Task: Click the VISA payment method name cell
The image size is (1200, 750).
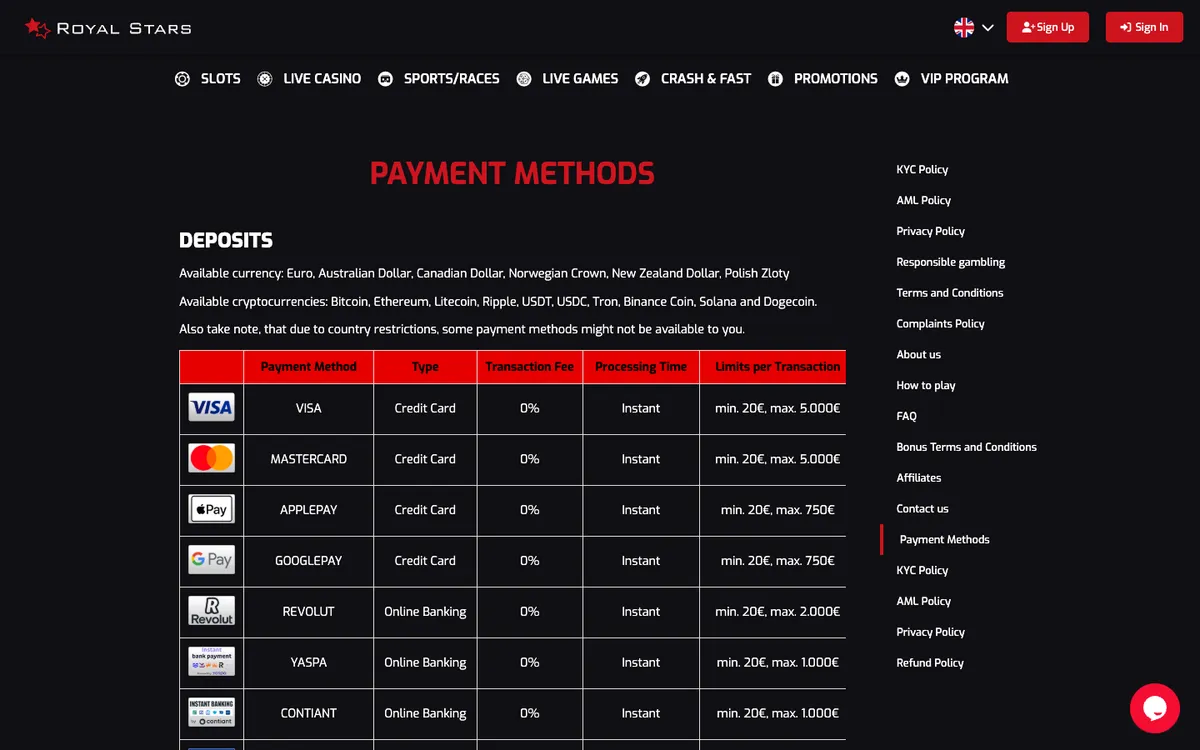Action: click(308, 409)
